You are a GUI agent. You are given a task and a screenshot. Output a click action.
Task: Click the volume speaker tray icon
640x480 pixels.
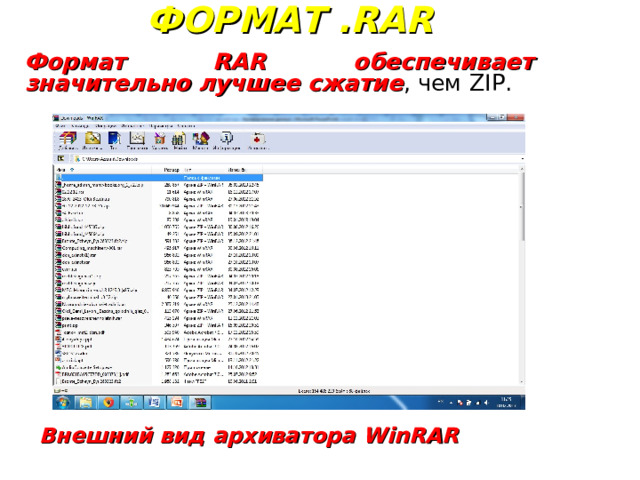486,402
